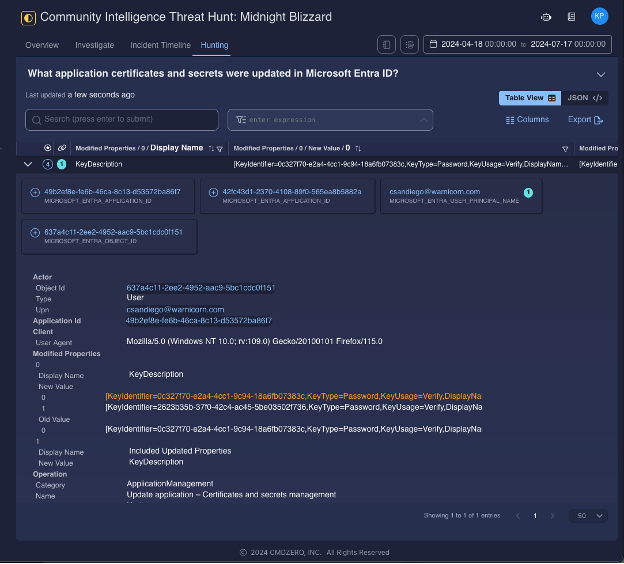Click teal badge on csandiego user card
This screenshot has height=564, width=624.
click(528, 193)
